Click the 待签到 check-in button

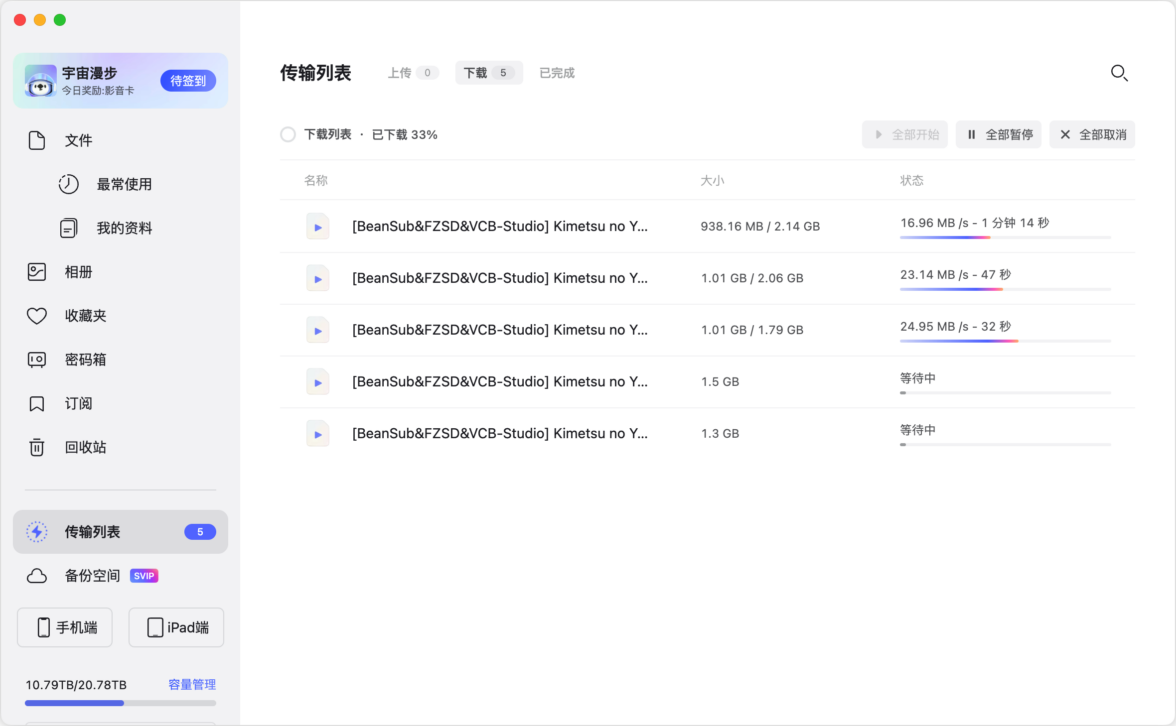tap(188, 81)
